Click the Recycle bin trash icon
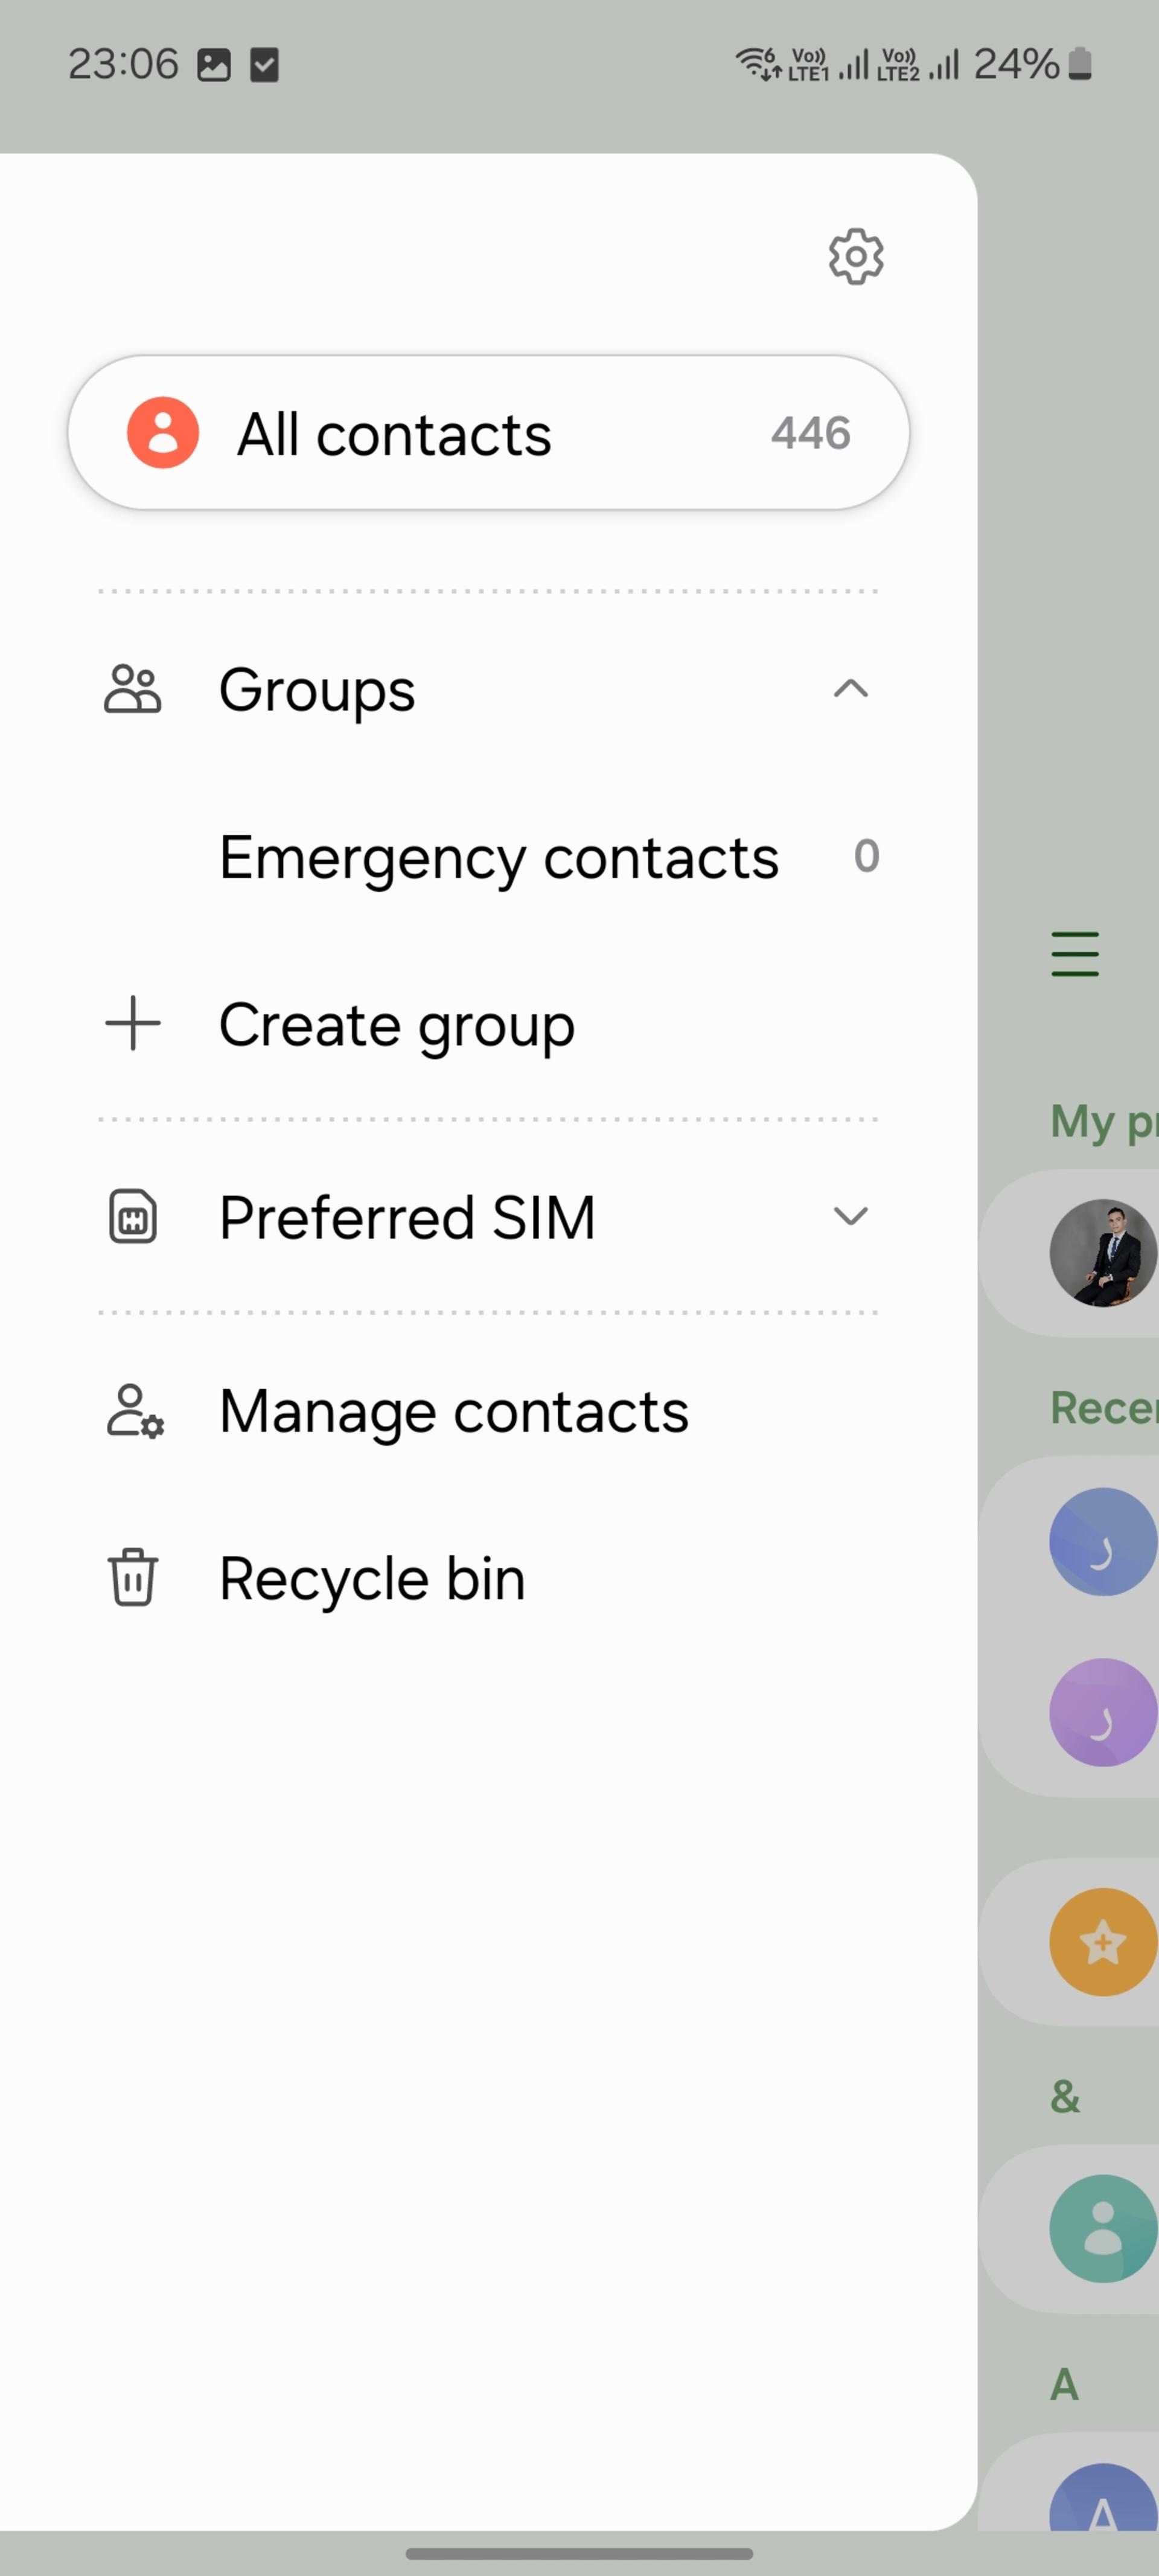The width and height of the screenshot is (1159, 2576). pos(132,1577)
